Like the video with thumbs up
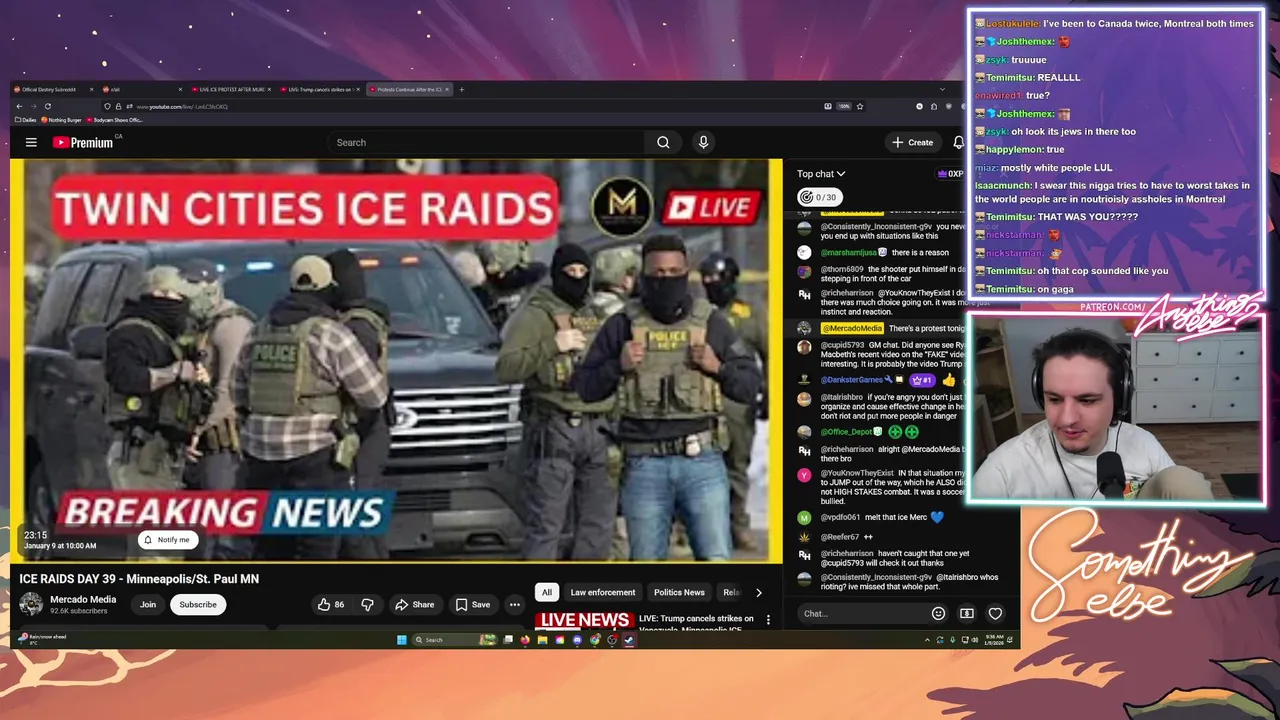This screenshot has height=720, width=1280. click(x=330, y=604)
